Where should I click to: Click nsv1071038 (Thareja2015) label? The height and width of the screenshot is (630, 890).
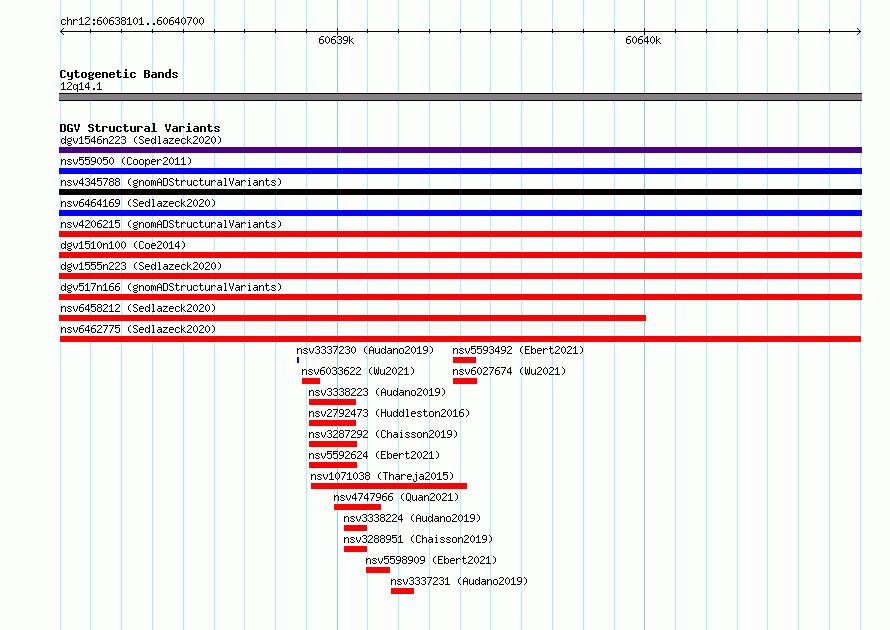pyautogui.click(x=382, y=476)
